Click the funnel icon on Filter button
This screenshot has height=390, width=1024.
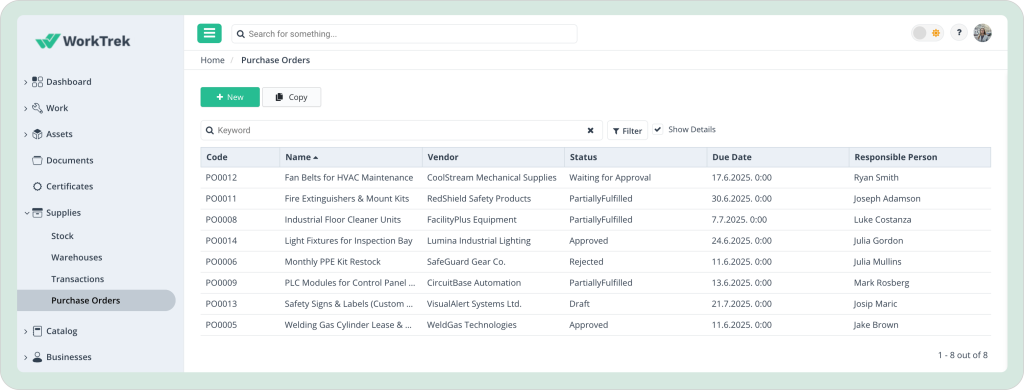[616, 131]
